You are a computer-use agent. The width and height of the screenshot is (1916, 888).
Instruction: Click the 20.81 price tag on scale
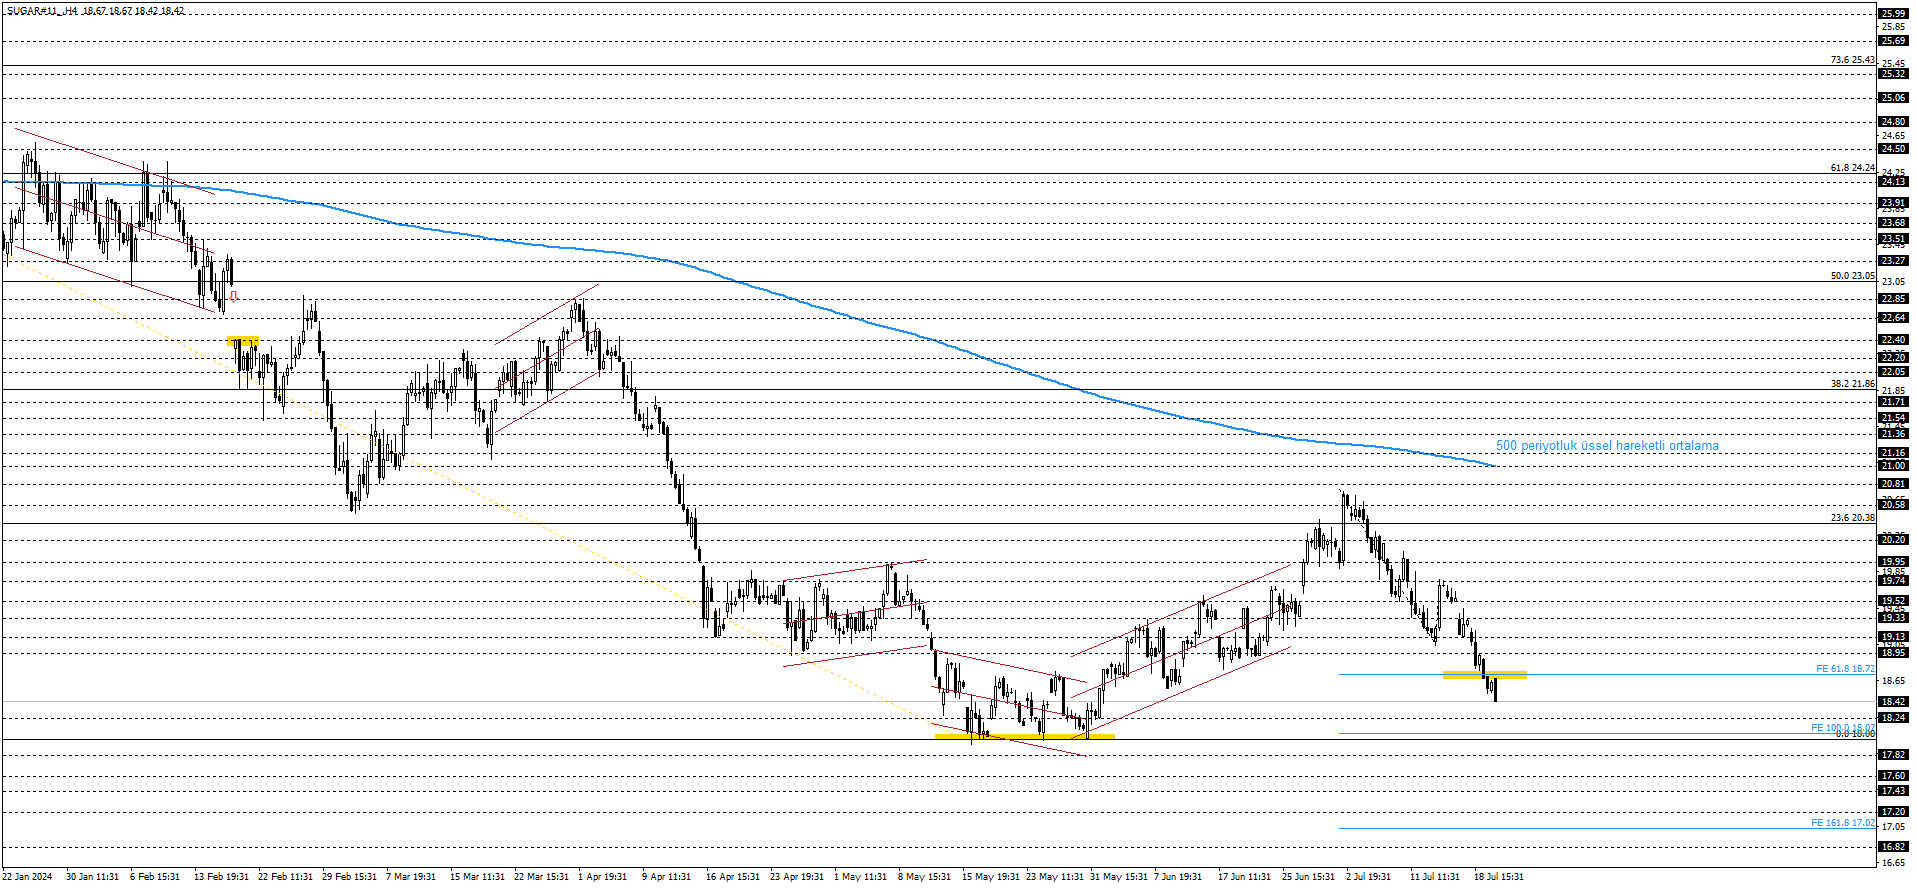1893,484
